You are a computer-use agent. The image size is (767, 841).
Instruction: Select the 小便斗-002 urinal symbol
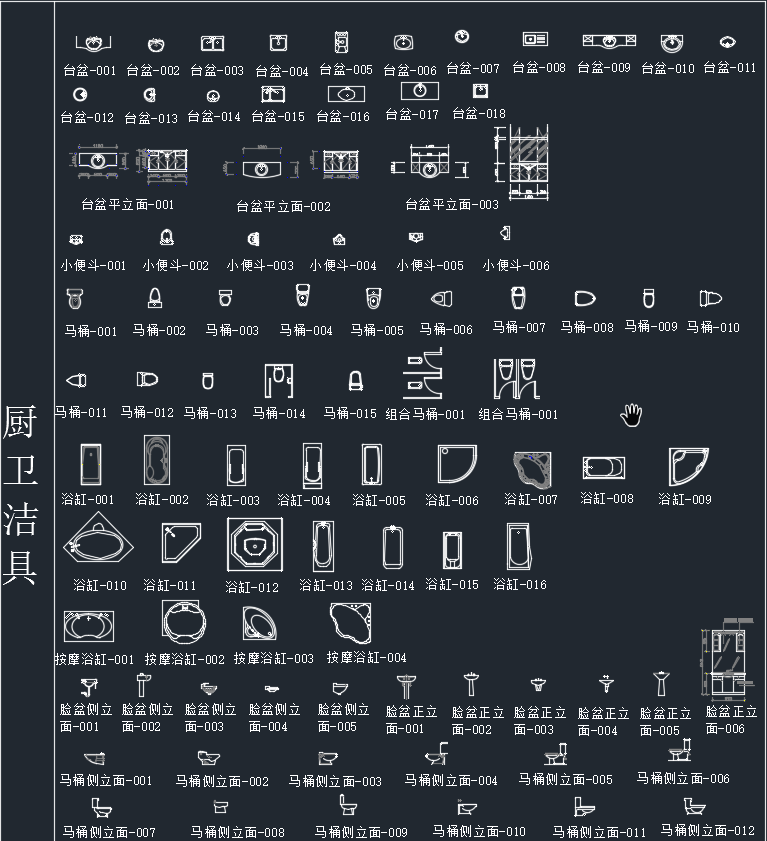coord(167,237)
